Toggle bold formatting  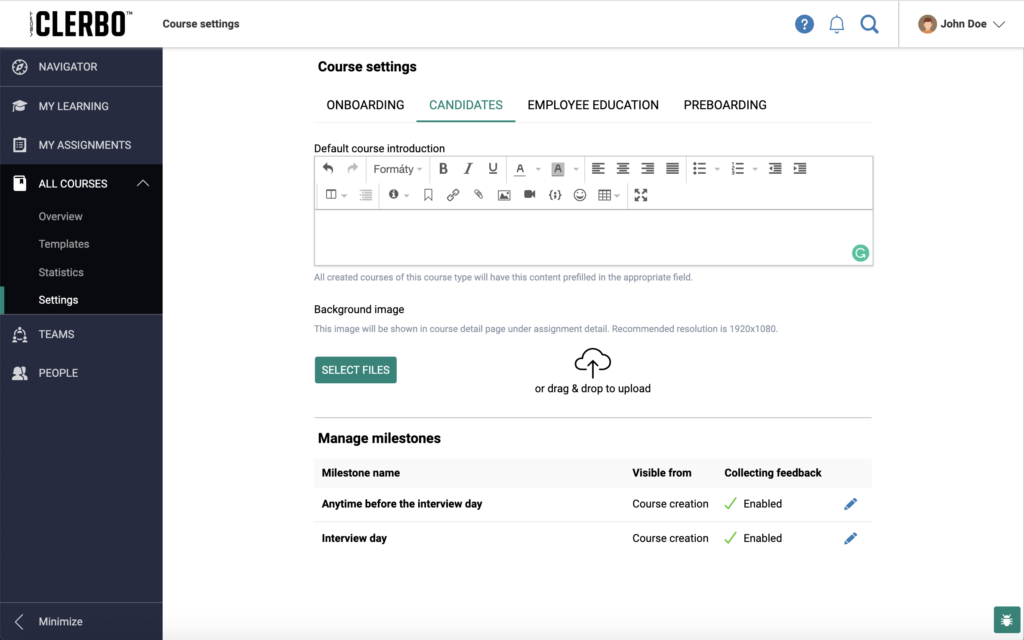(x=443, y=168)
